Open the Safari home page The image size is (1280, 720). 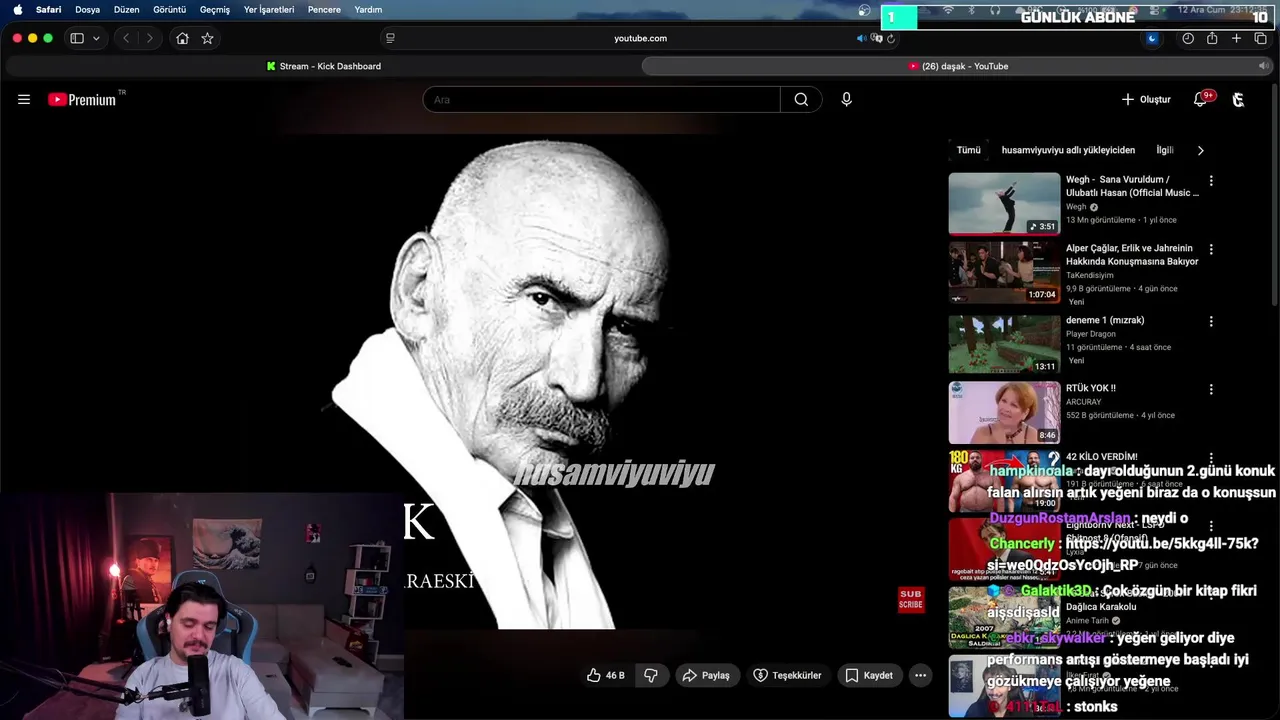coord(182,38)
